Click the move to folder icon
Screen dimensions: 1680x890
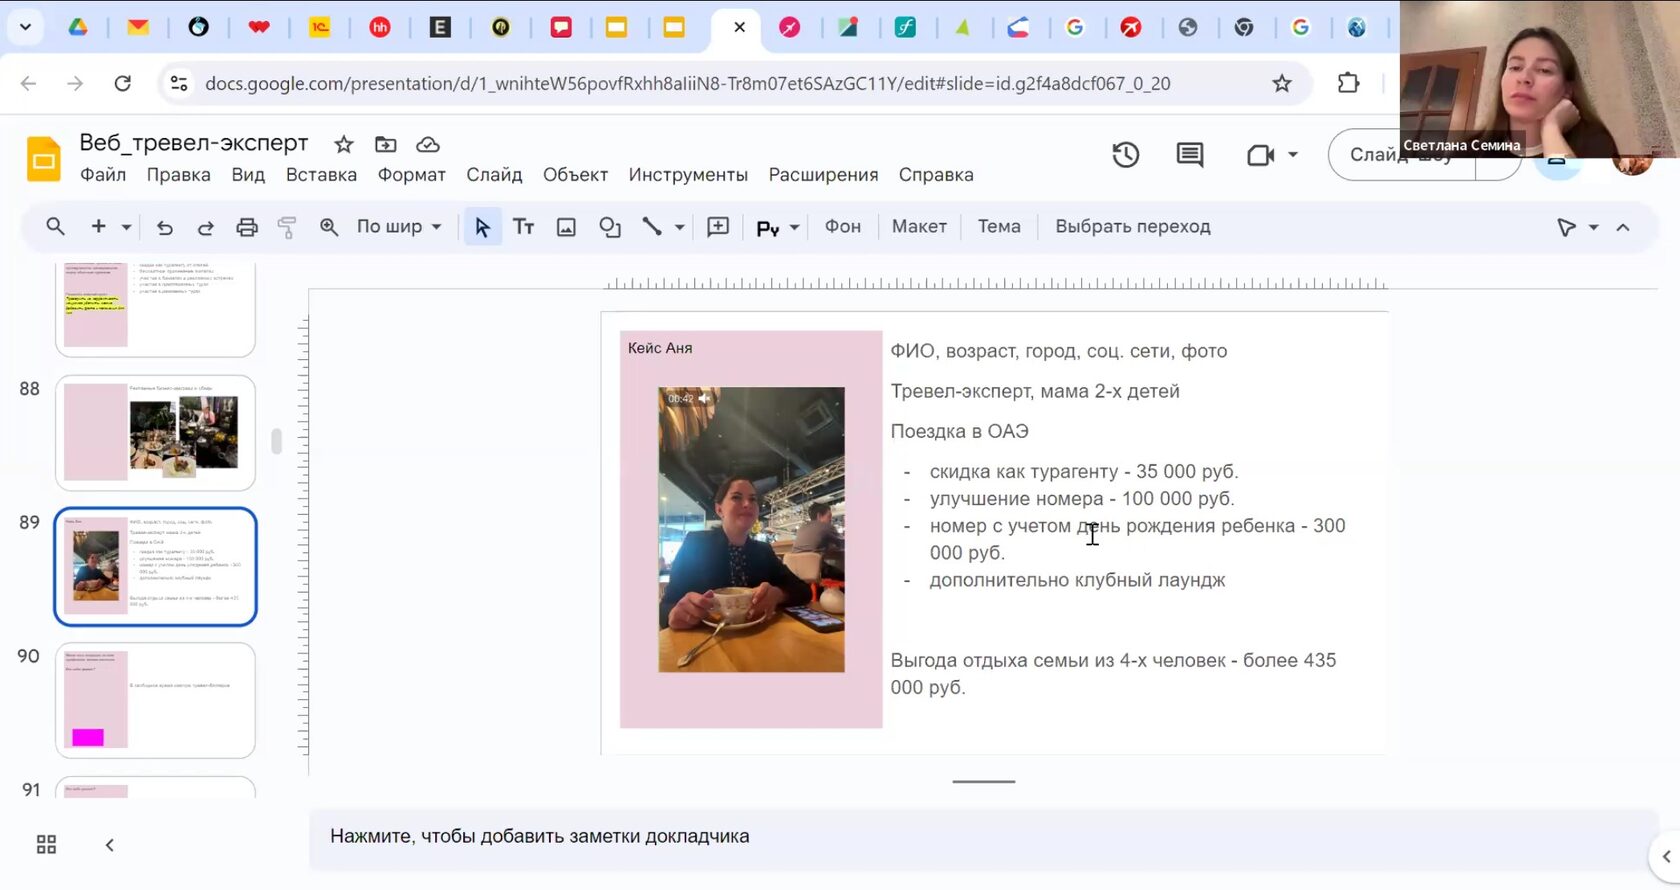click(385, 145)
